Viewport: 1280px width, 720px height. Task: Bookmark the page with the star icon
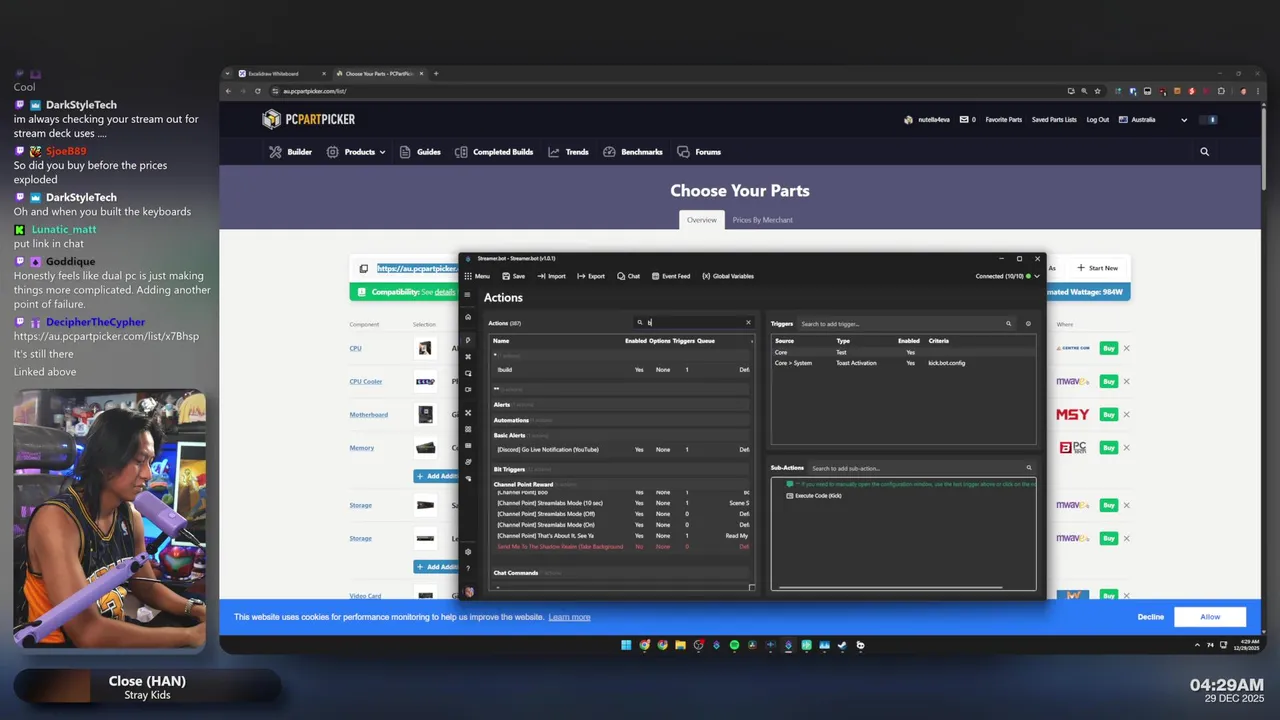pyautogui.click(x=1098, y=91)
